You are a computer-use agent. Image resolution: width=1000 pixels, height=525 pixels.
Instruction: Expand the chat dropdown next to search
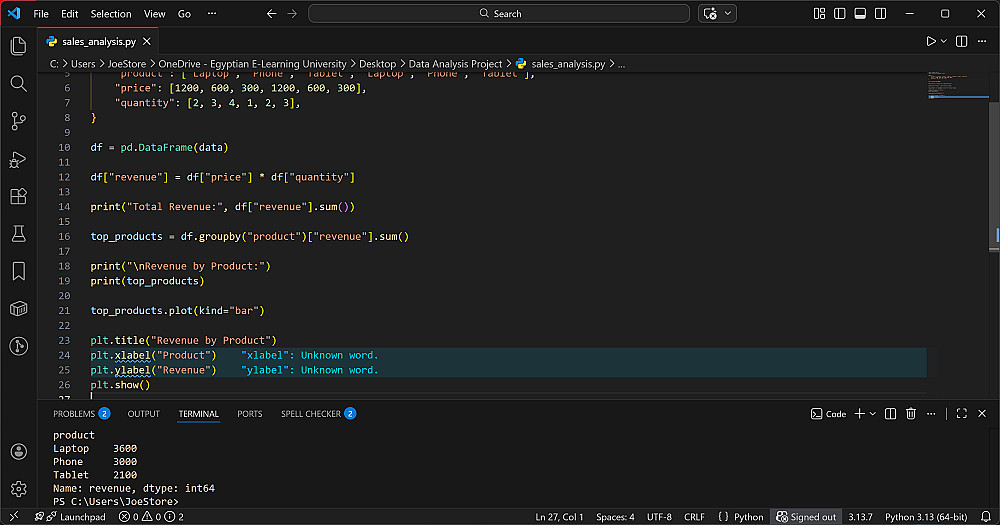(728, 14)
